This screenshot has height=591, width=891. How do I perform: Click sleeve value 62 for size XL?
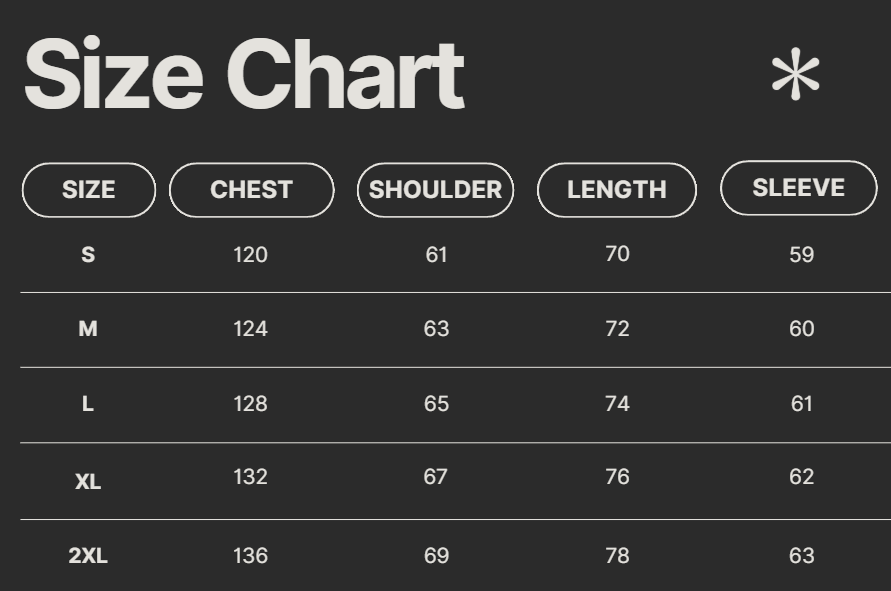(x=801, y=477)
